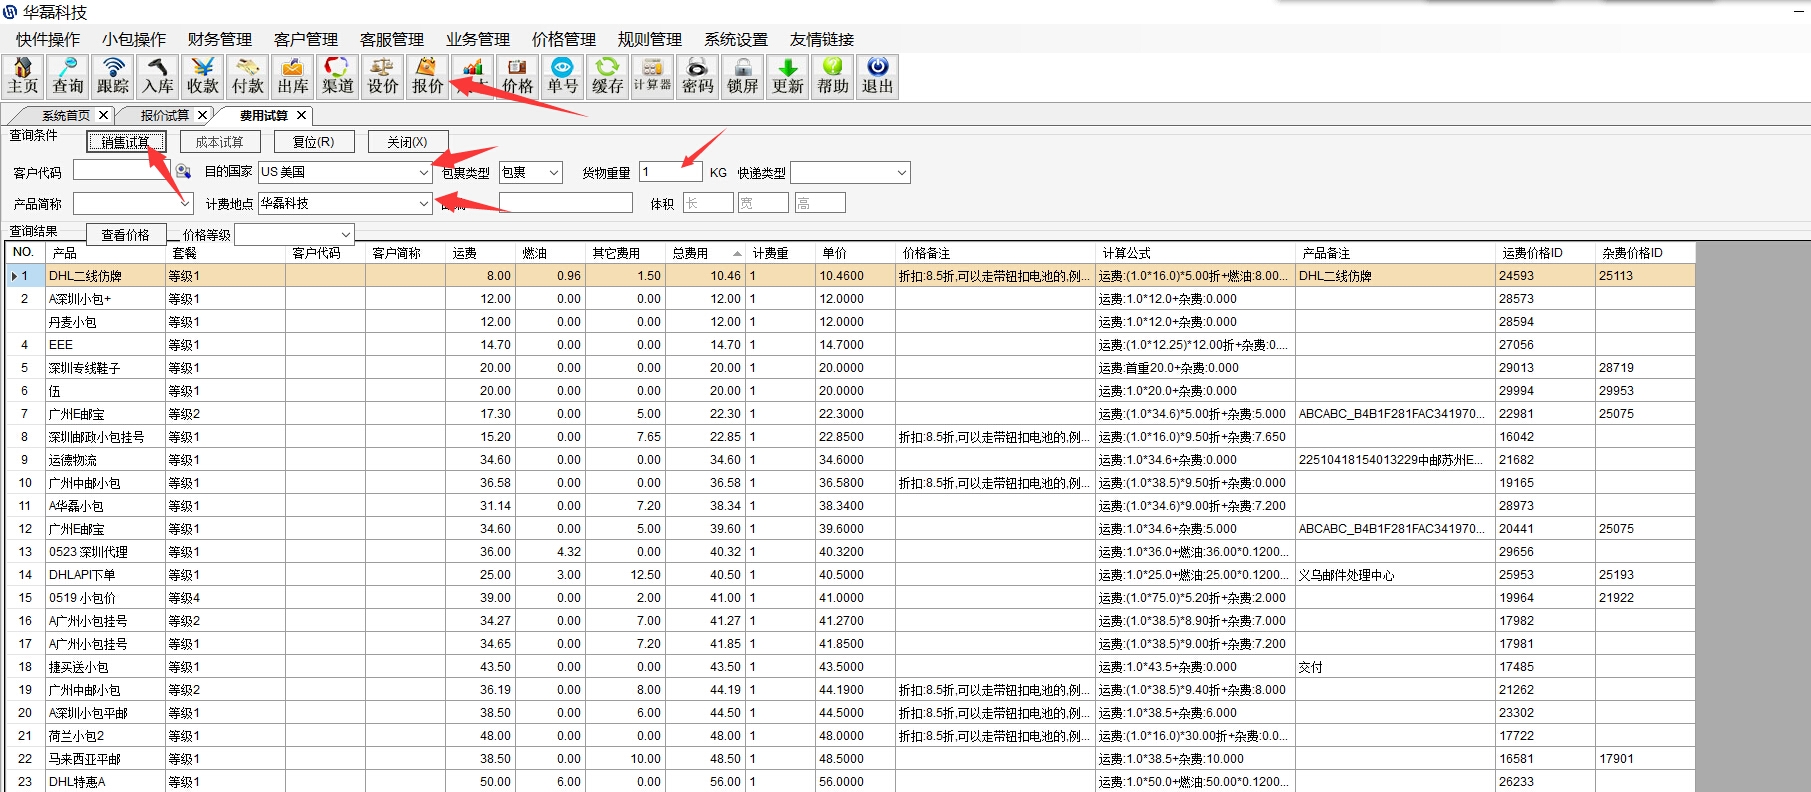Open the 包裹类型 package type dropdown
1811x792 pixels.
pos(554,173)
